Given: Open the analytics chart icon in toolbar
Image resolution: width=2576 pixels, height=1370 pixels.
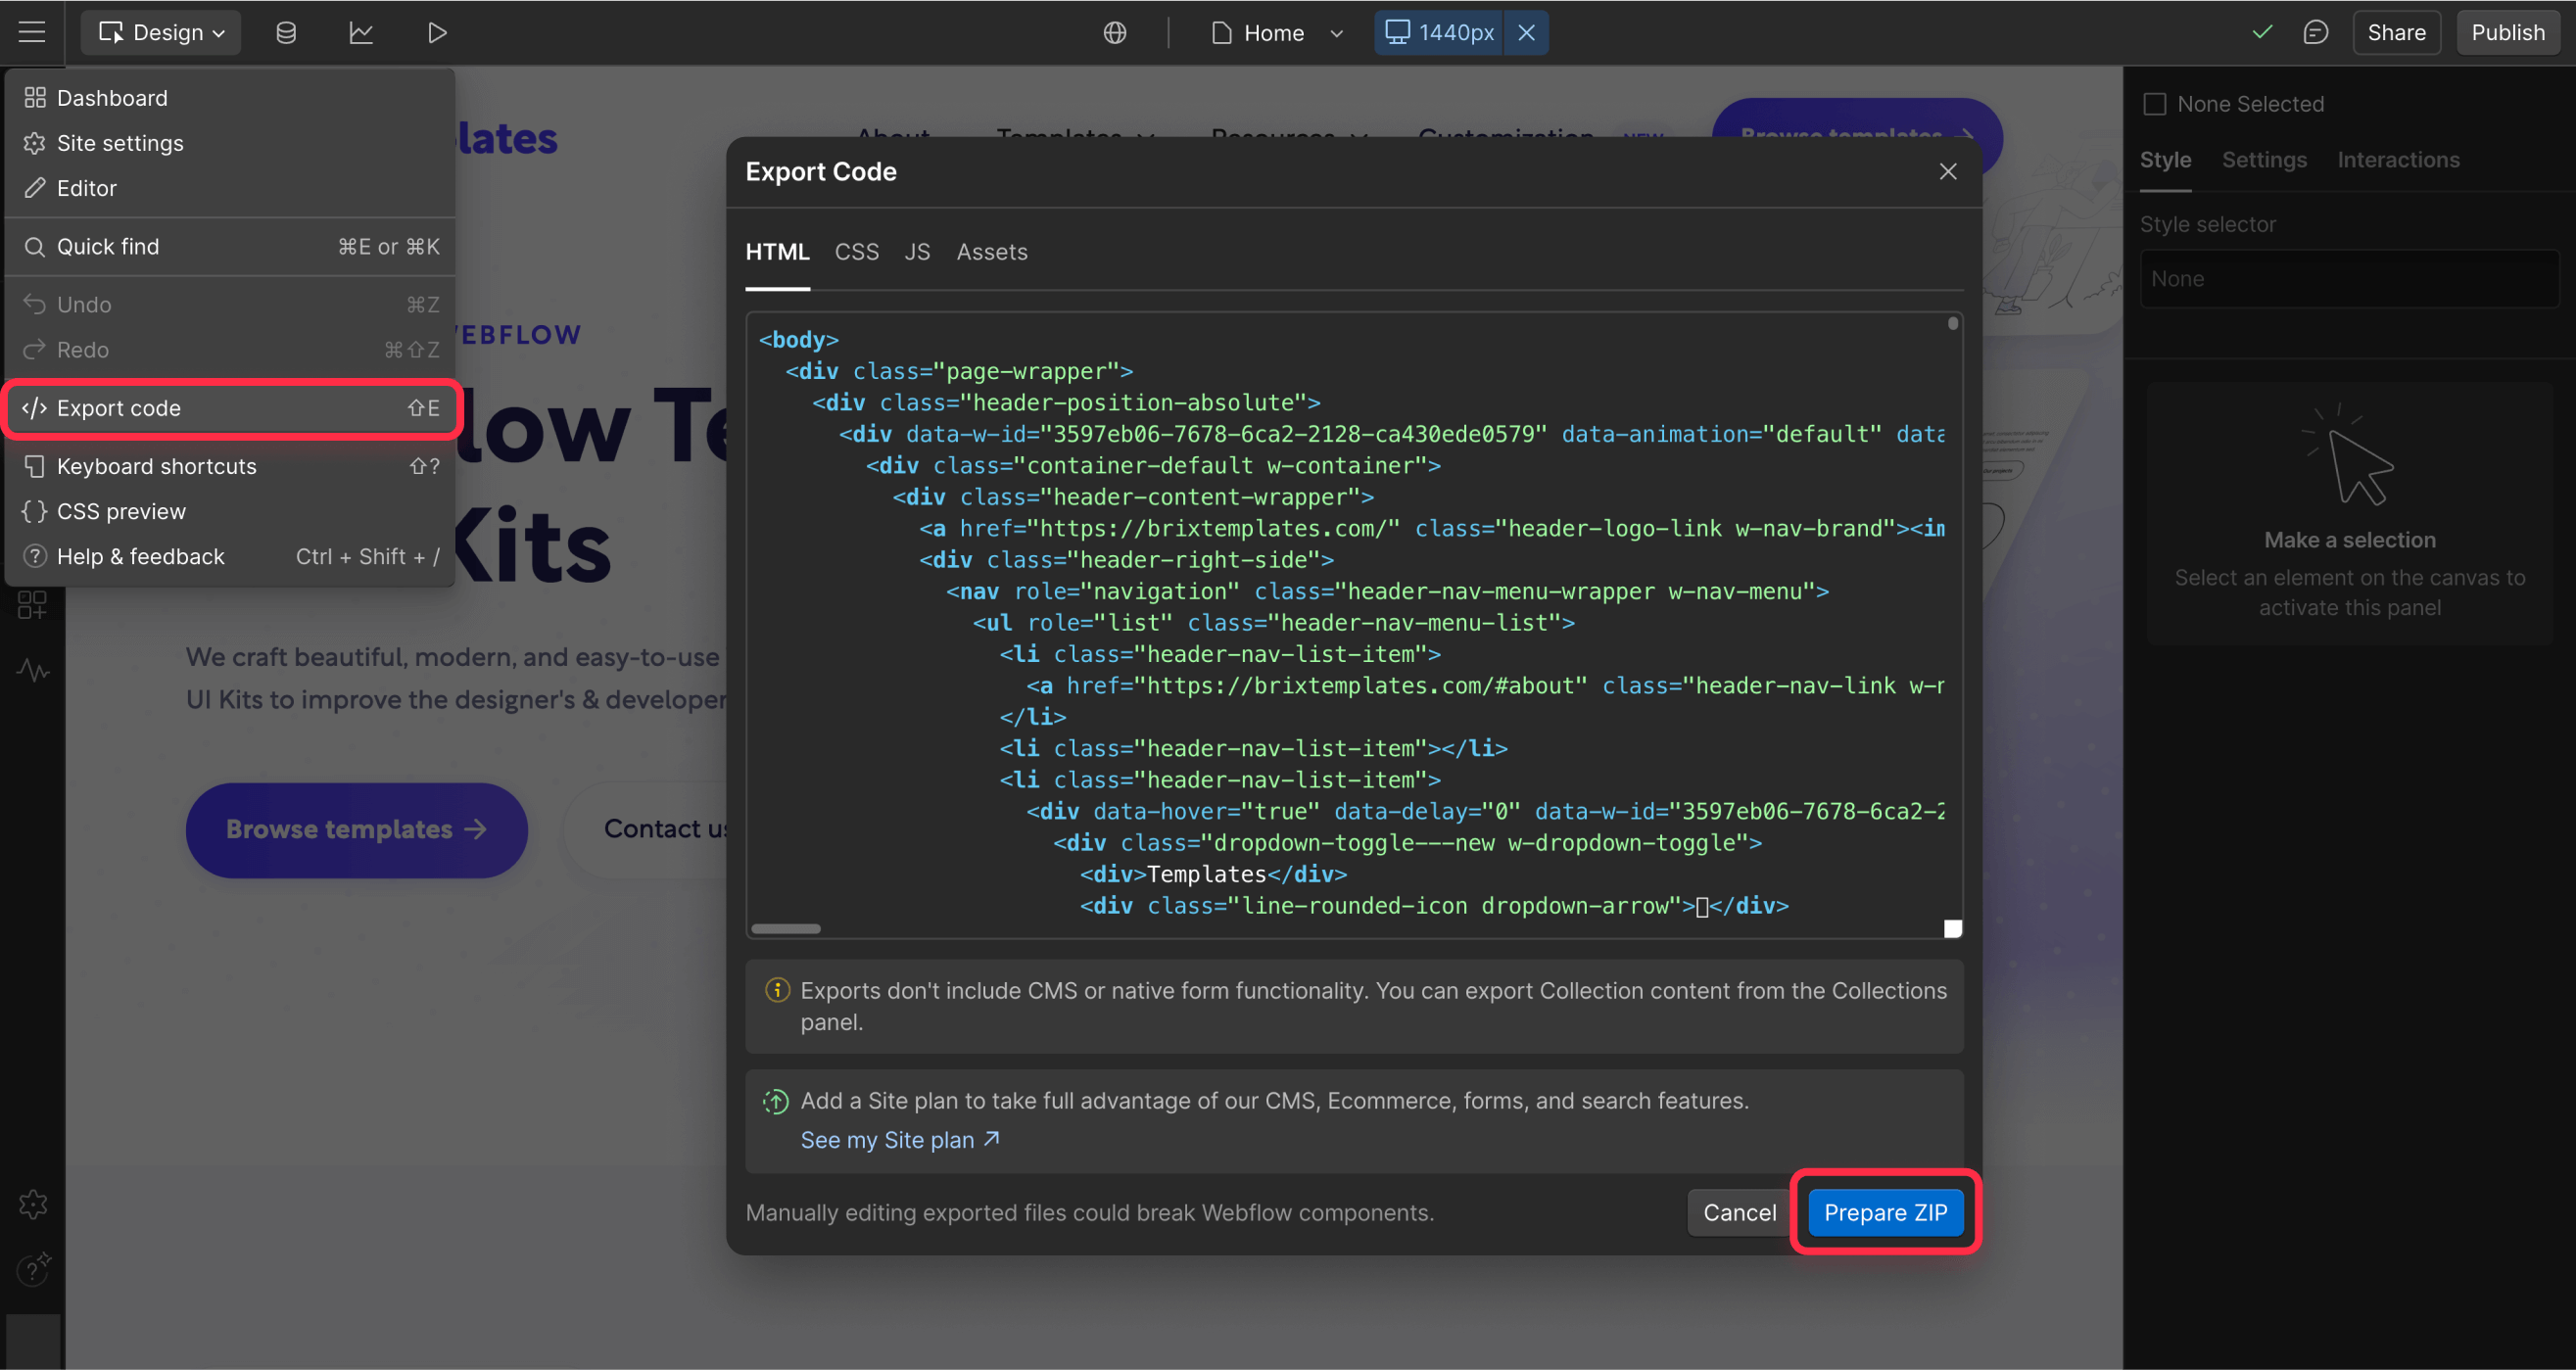Looking at the screenshot, I should click(x=361, y=33).
